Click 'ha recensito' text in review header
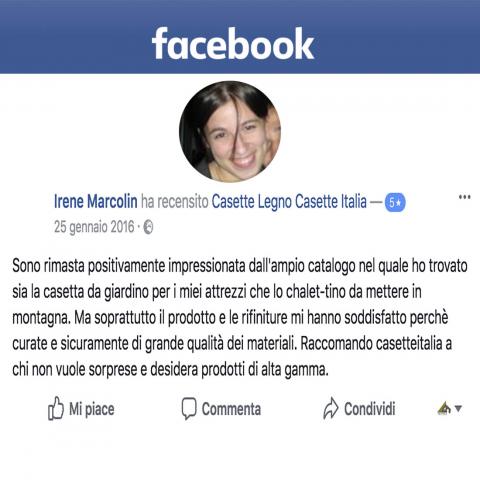This screenshot has width=480, height=480. 175,202
